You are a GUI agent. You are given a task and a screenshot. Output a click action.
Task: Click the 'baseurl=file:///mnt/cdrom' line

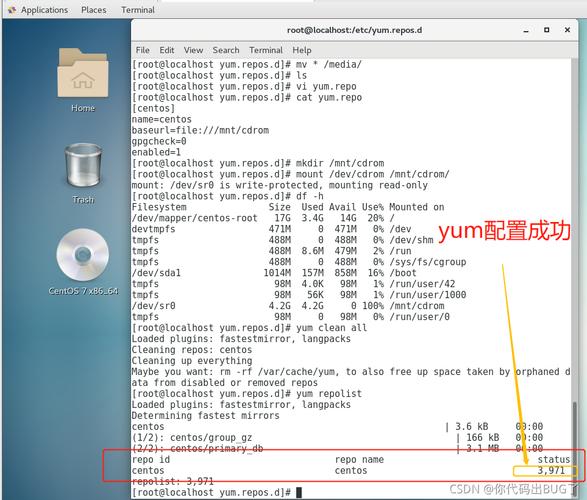tap(200, 131)
